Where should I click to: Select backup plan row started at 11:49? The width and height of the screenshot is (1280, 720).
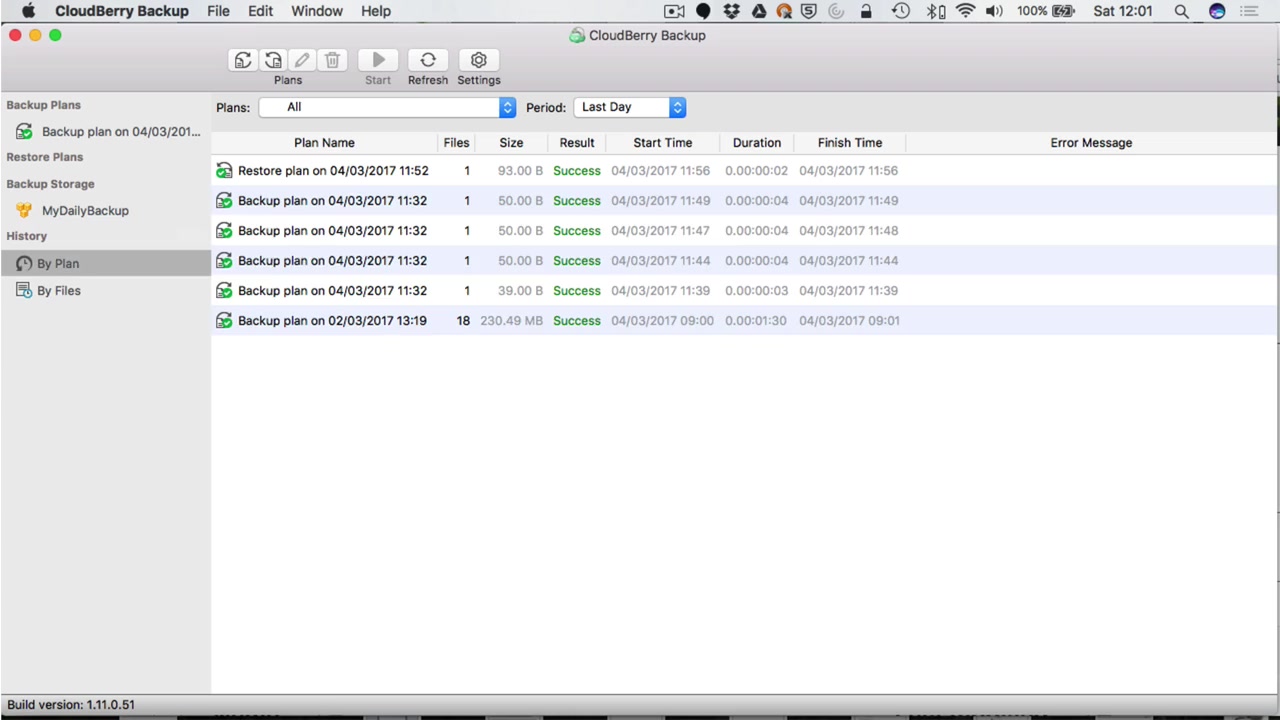click(x=744, y=201)
